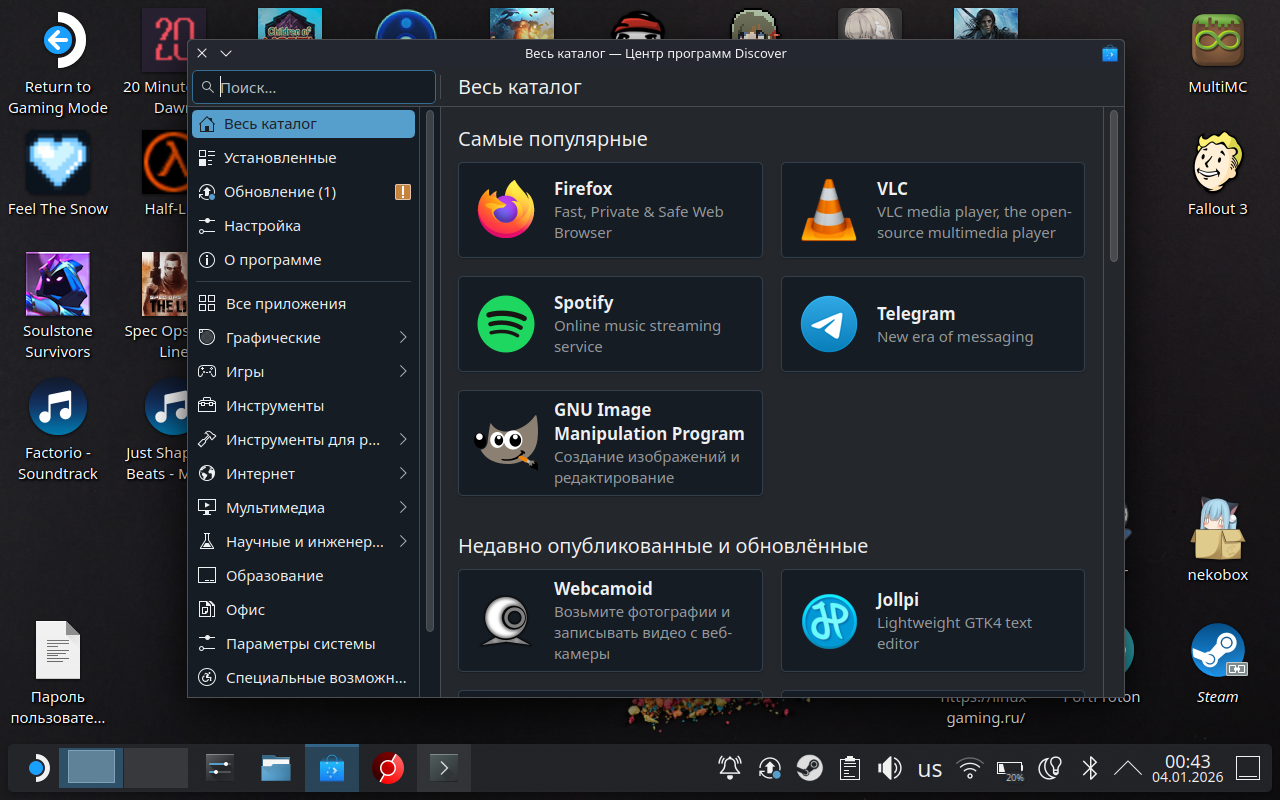Click the update warning badge icon

click(x=403, y=192)
